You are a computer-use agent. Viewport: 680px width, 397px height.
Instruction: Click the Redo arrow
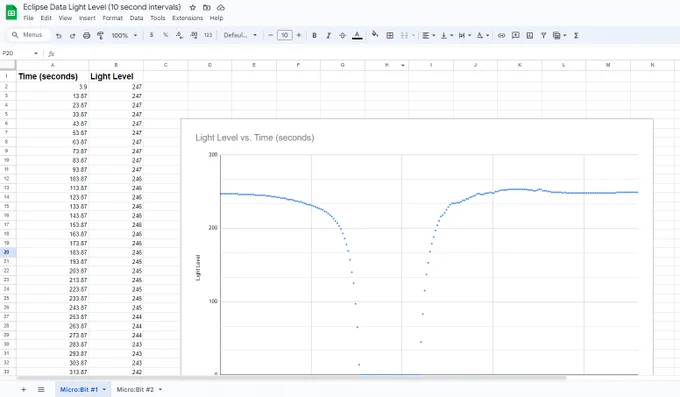72,36
